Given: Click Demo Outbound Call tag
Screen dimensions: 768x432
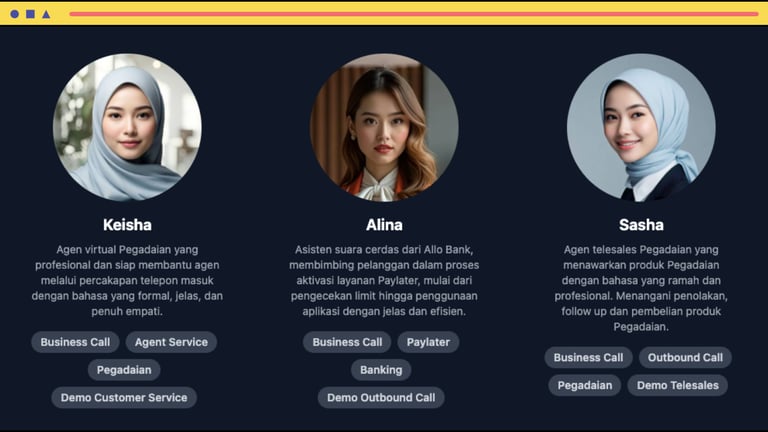Looking at the screenshot, I should 381,397.
